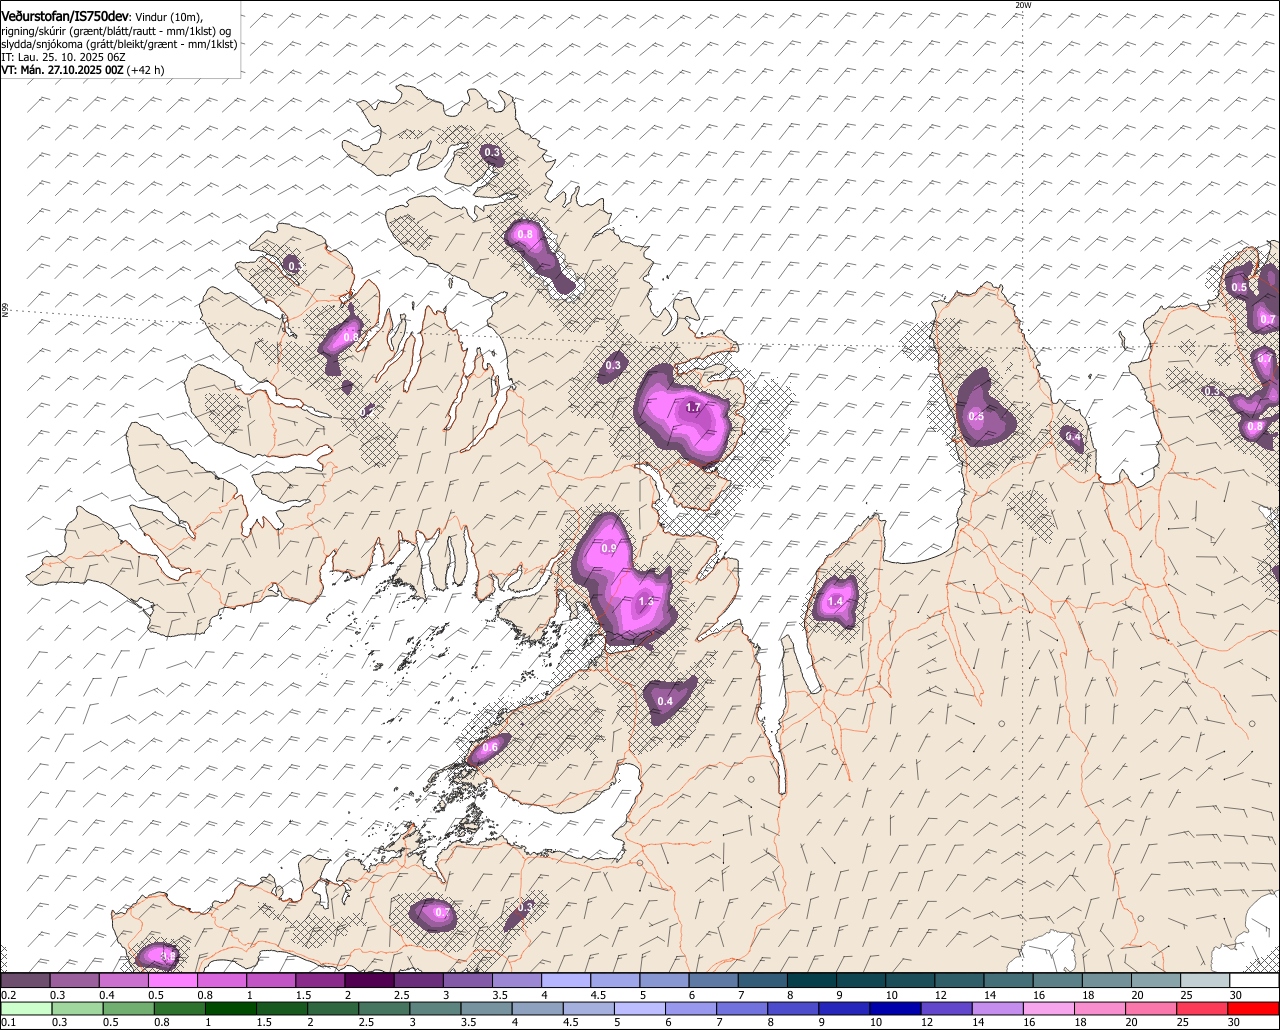The image size is (1280, 1030).
Task: Click the N99 latitude label on the left edge
Action: click(5, 311)
